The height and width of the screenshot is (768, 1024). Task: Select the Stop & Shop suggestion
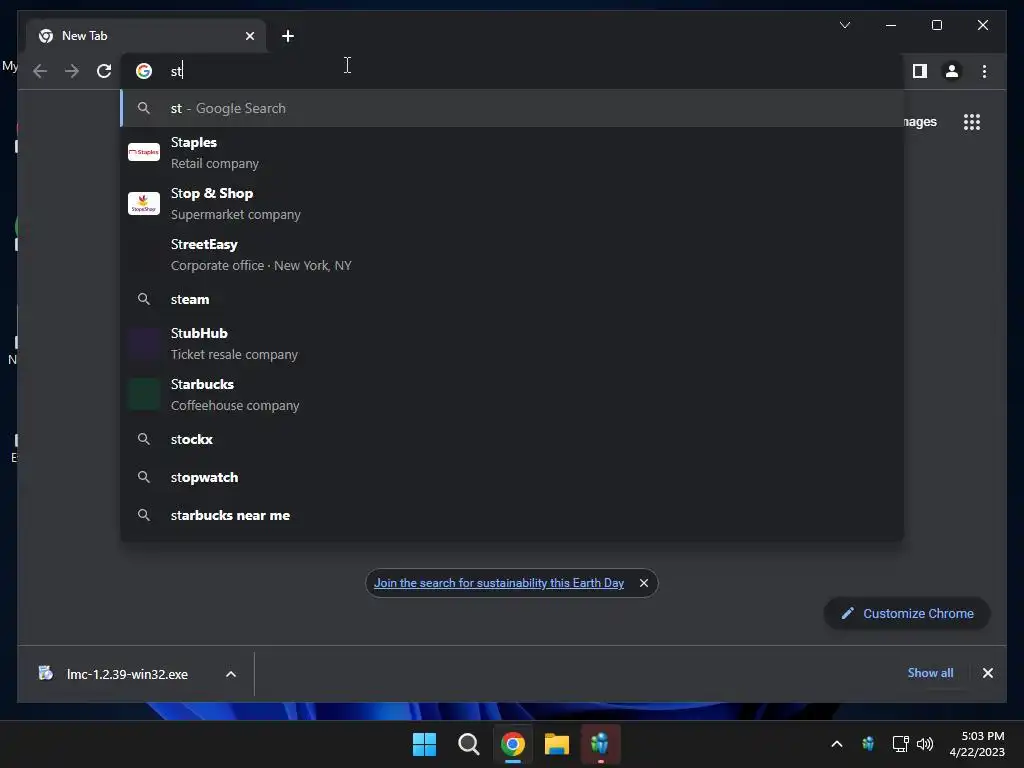[x=512, y=204]
